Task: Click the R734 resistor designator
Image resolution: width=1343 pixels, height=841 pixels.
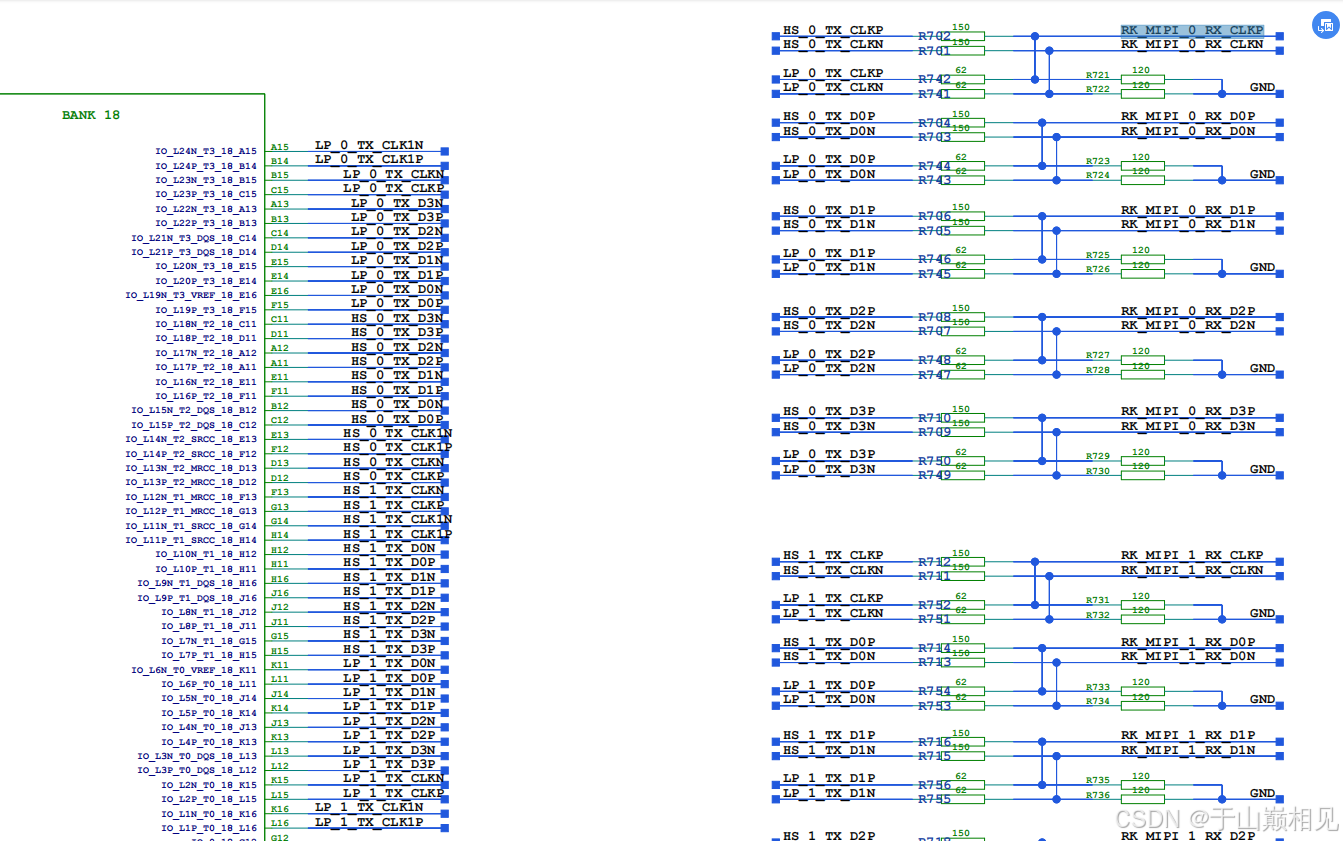Action: [x=1098, y=701]
